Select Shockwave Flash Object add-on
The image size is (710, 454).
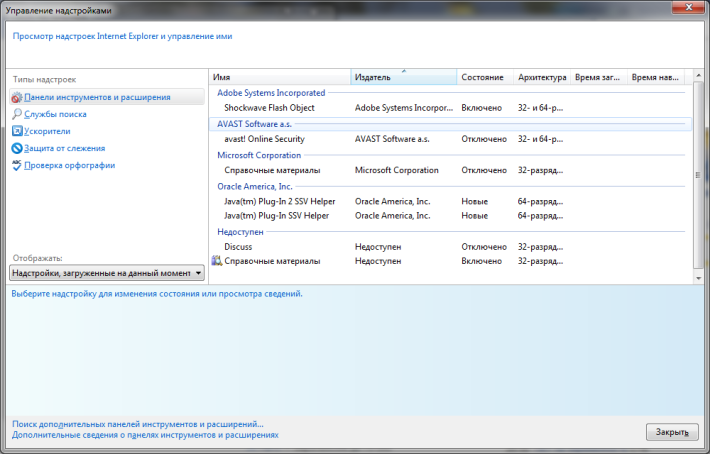tap(269, 108)
